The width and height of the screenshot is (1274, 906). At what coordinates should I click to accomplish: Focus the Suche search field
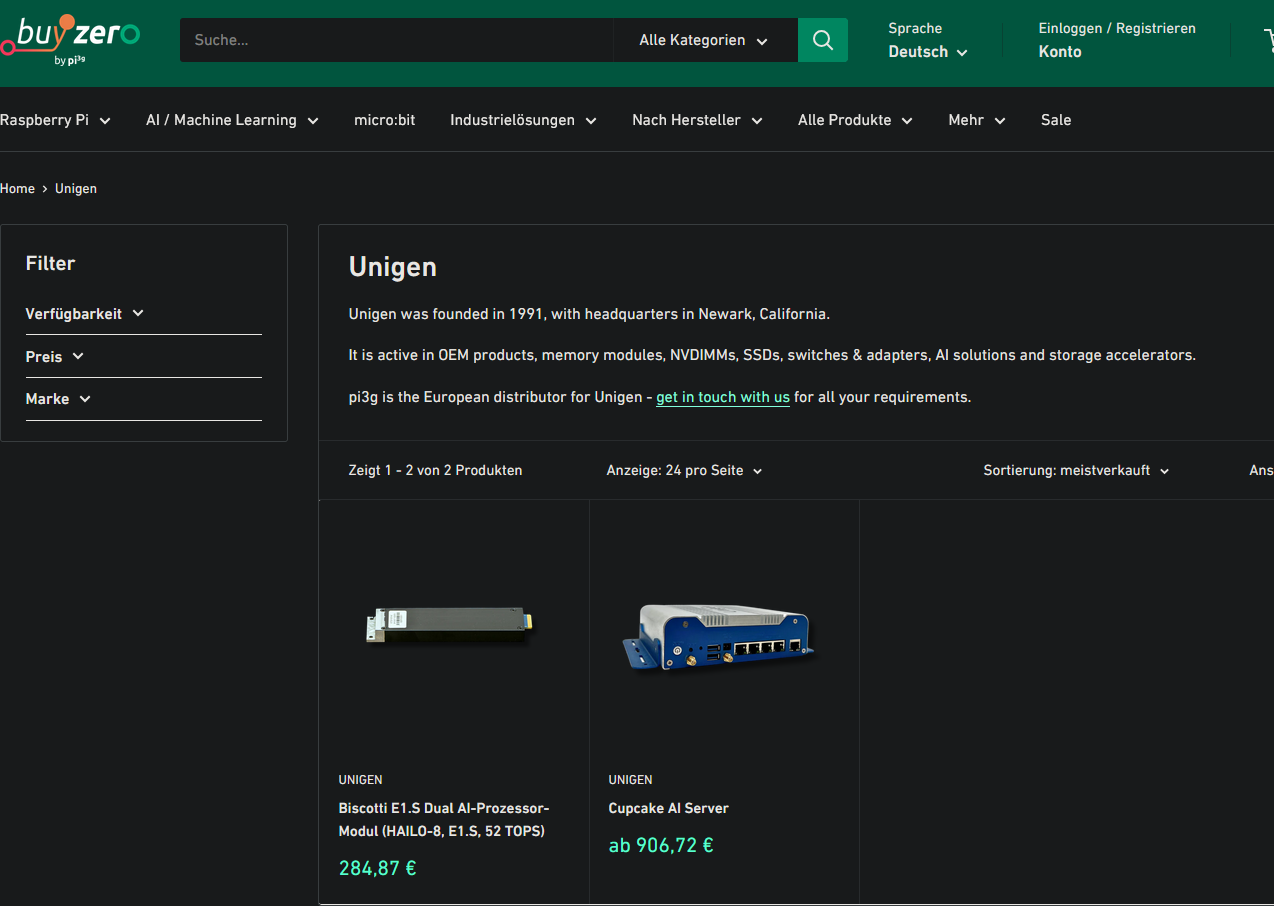click(x=396, y=40)
